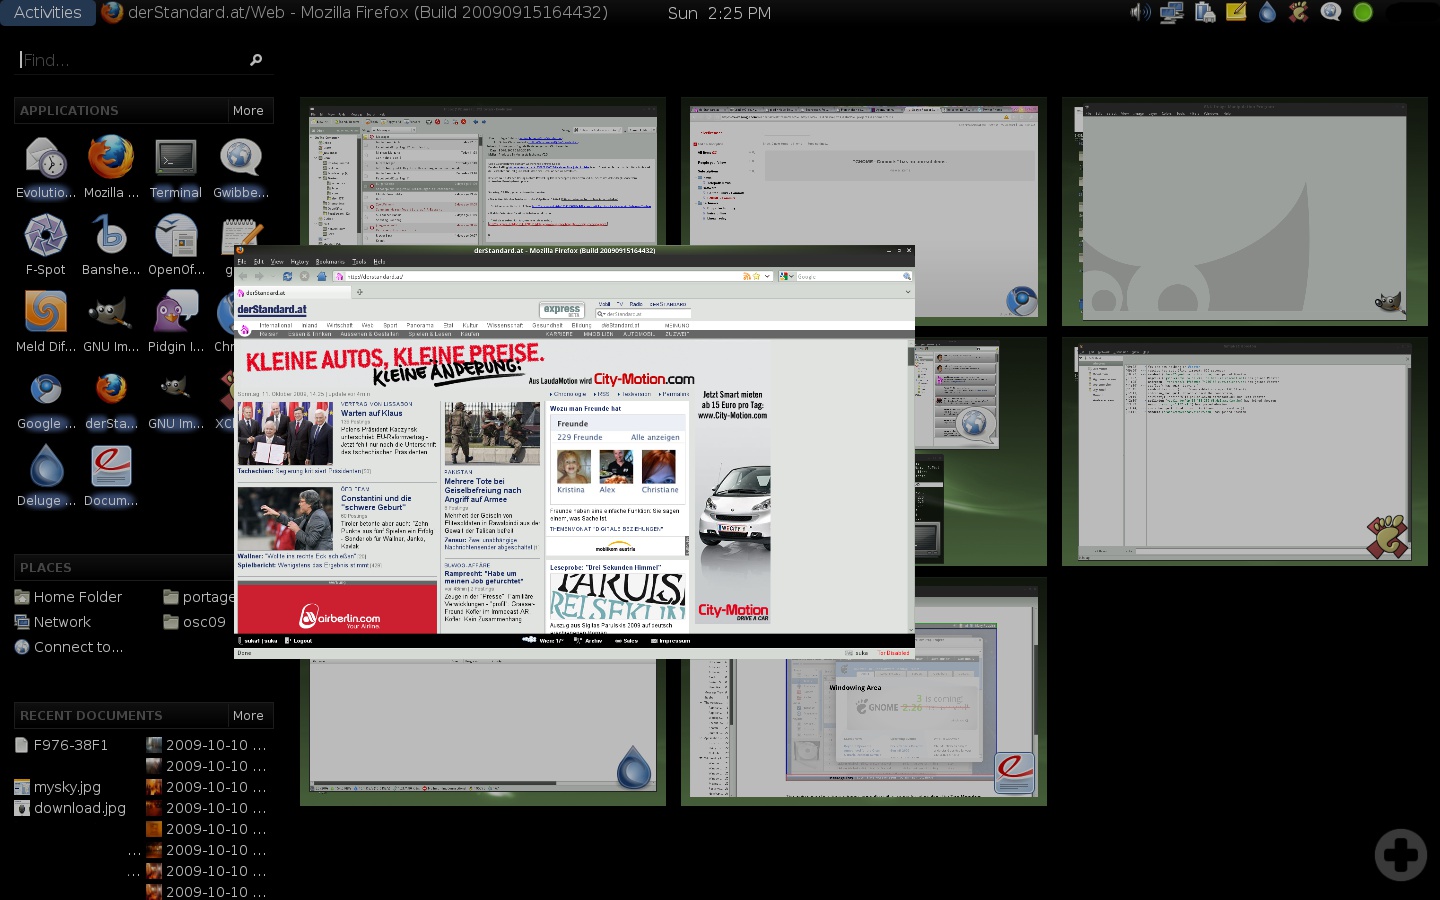This screenshot has height=900, width=1440.
Task: Launch the Evolution mail application
Action: 45,167
